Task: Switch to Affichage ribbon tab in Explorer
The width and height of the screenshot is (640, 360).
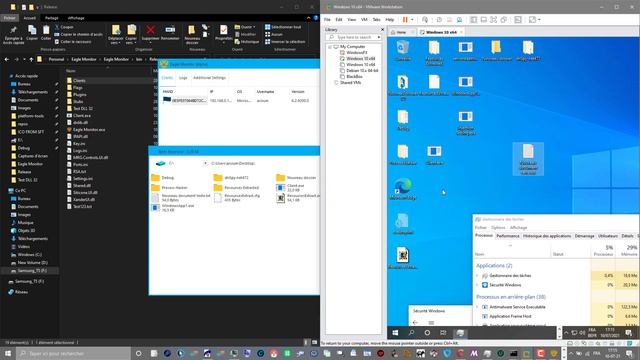Action: (76, 18)
